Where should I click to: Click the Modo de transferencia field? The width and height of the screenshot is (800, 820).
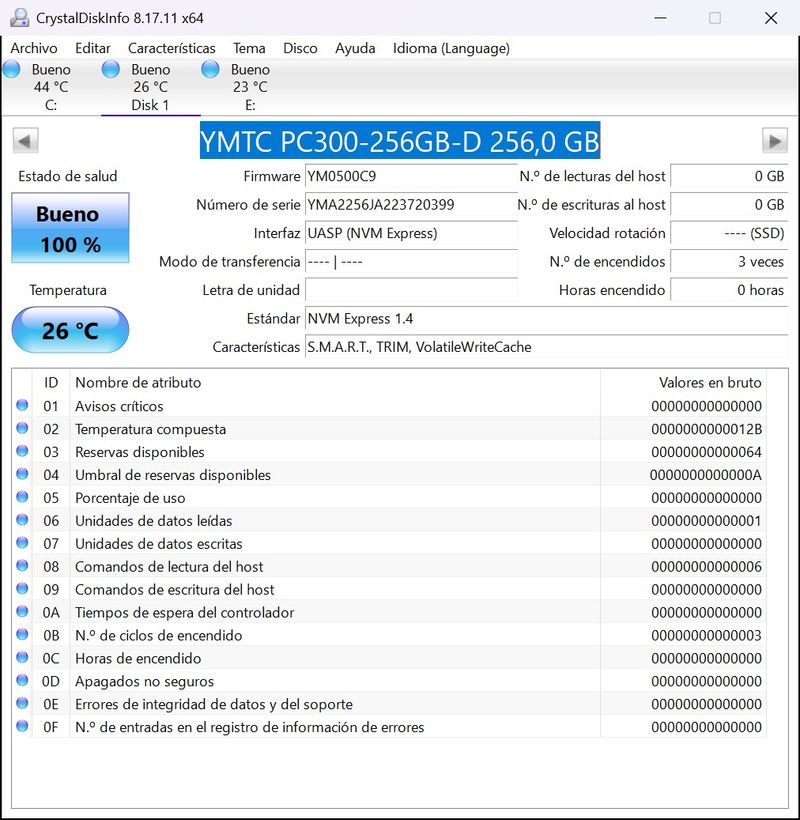(411, 261)
